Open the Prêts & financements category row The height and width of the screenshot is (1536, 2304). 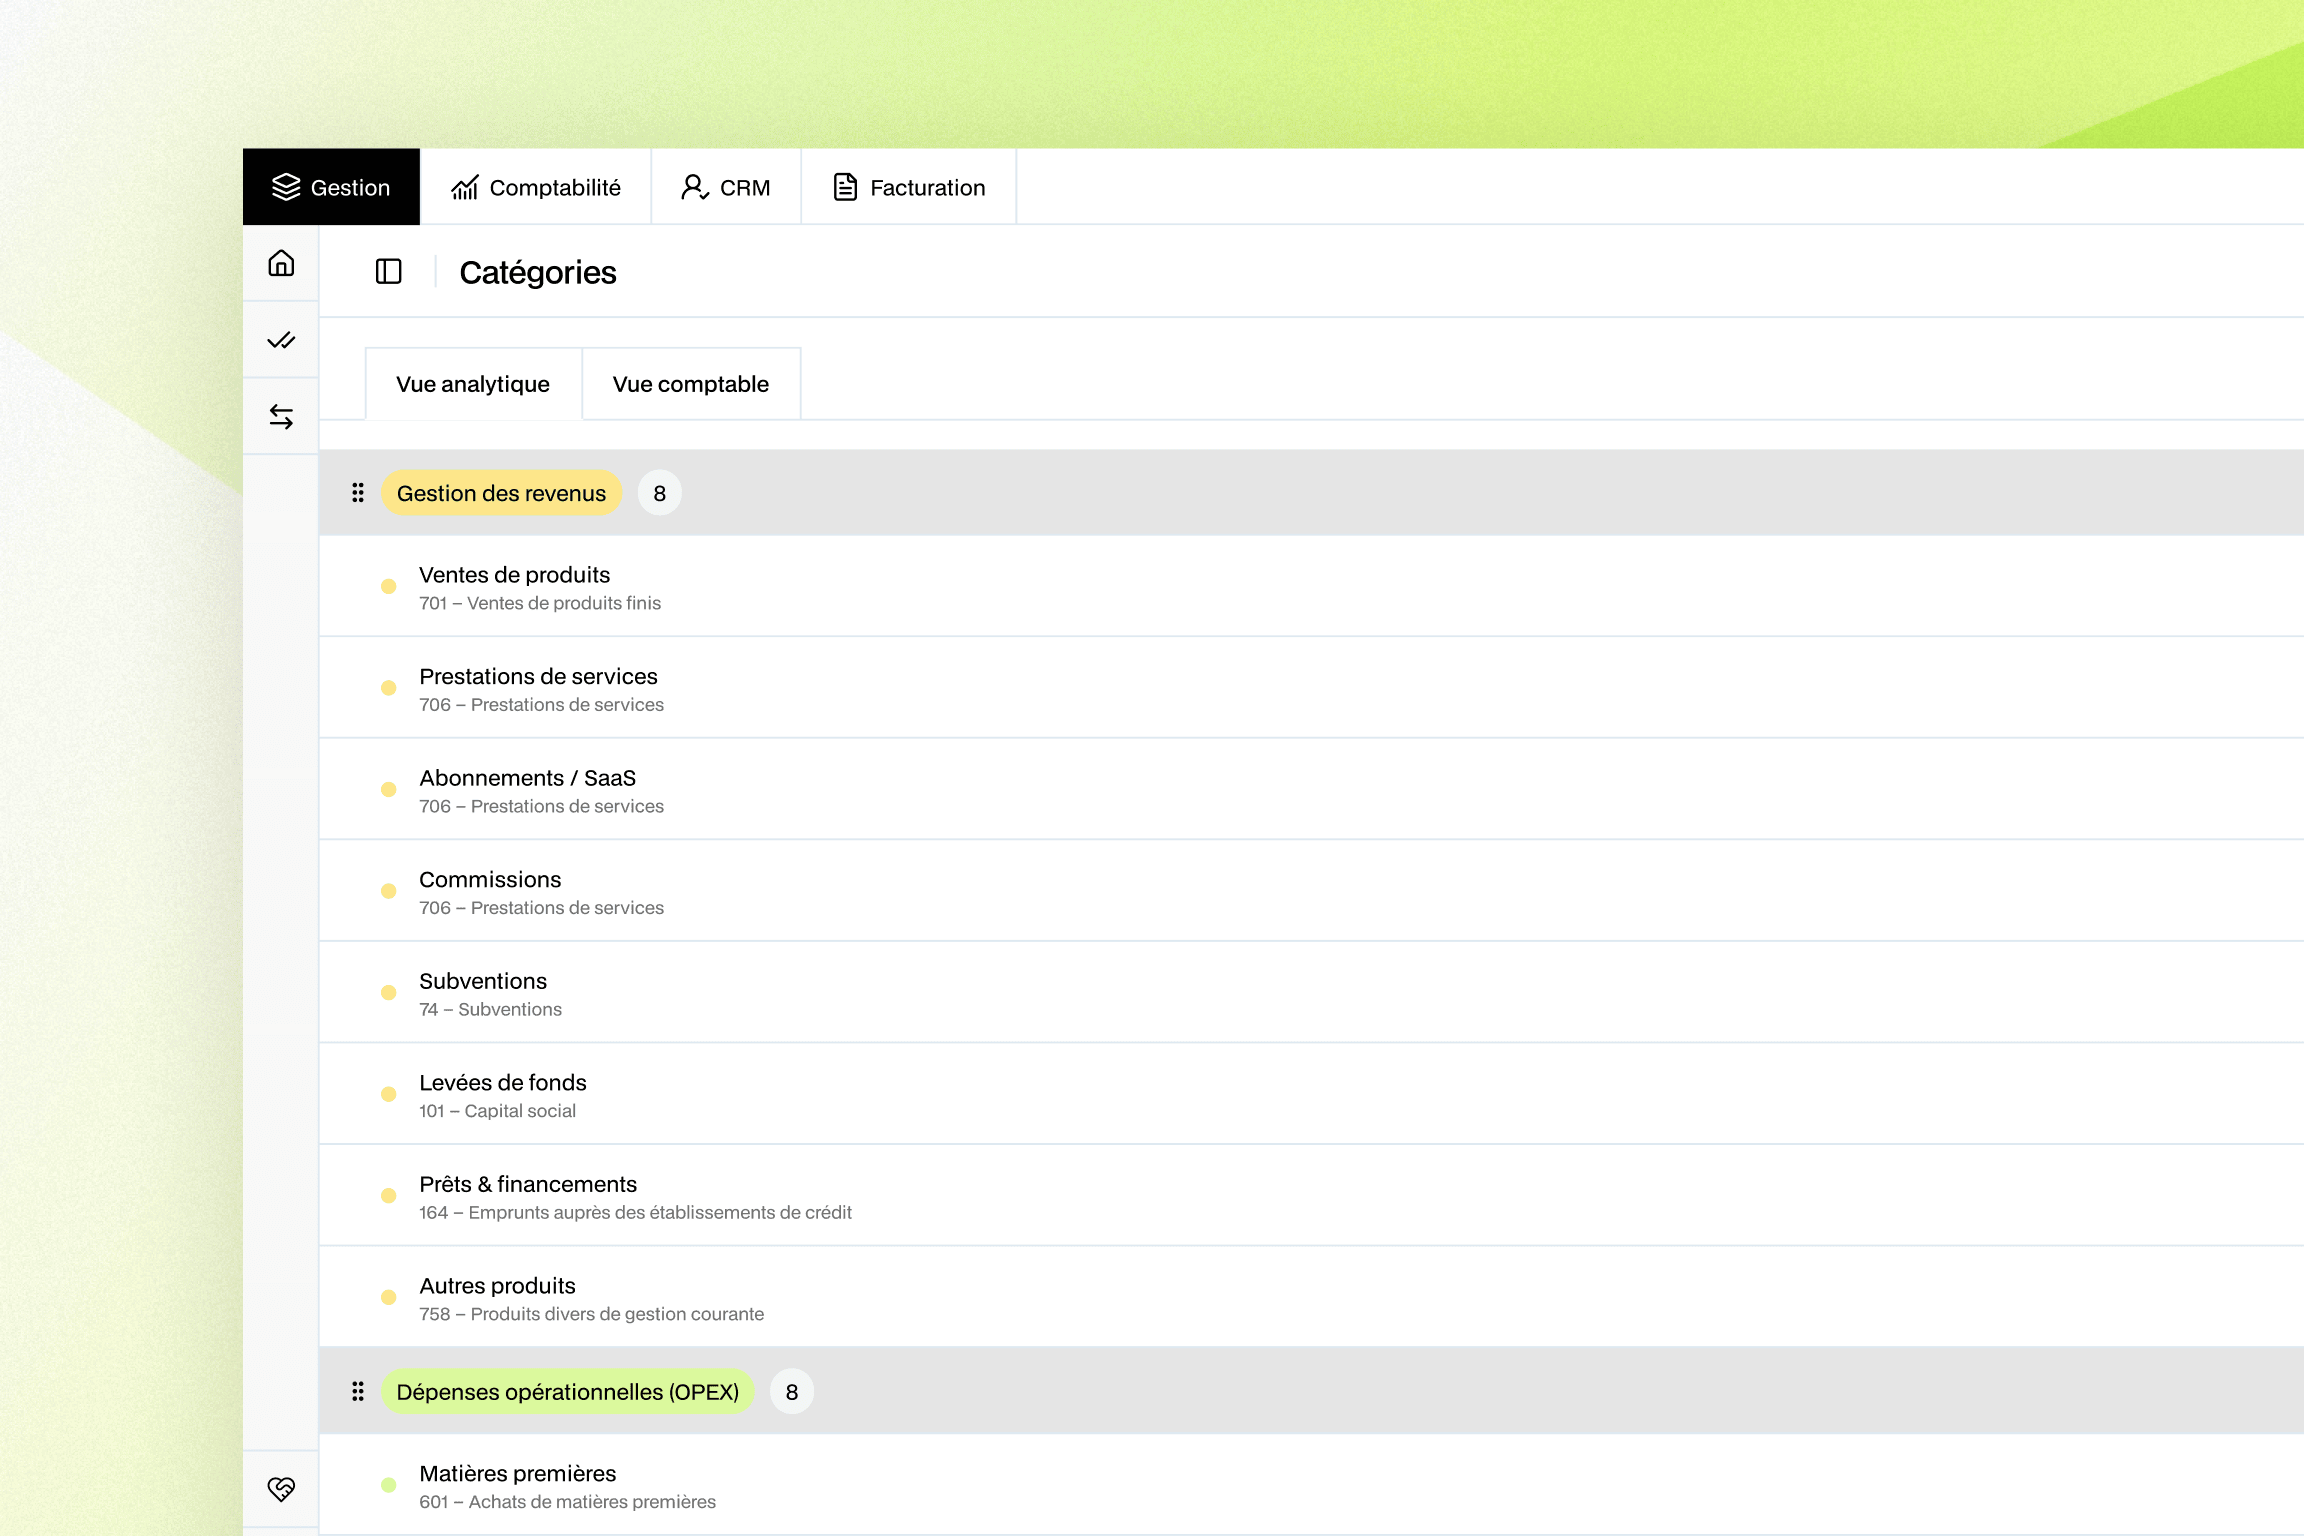527,1184
